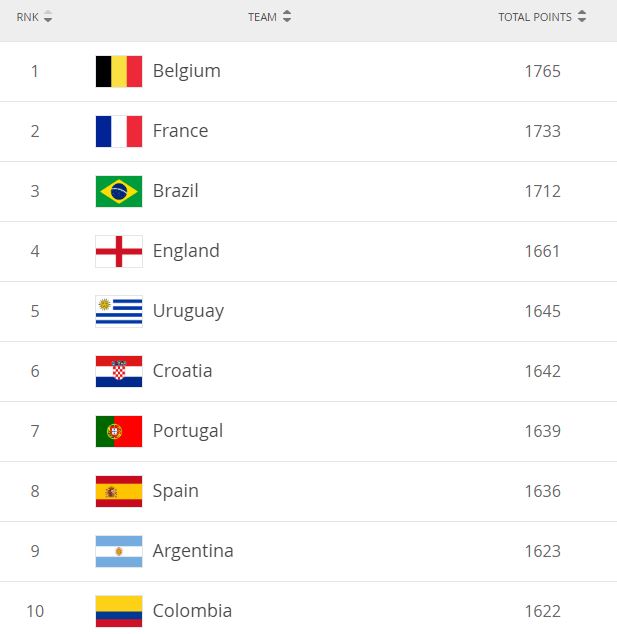617x634 pixels.
Task: Click the France flag icon
Action: pyautogui.click(x=118, y=131)
